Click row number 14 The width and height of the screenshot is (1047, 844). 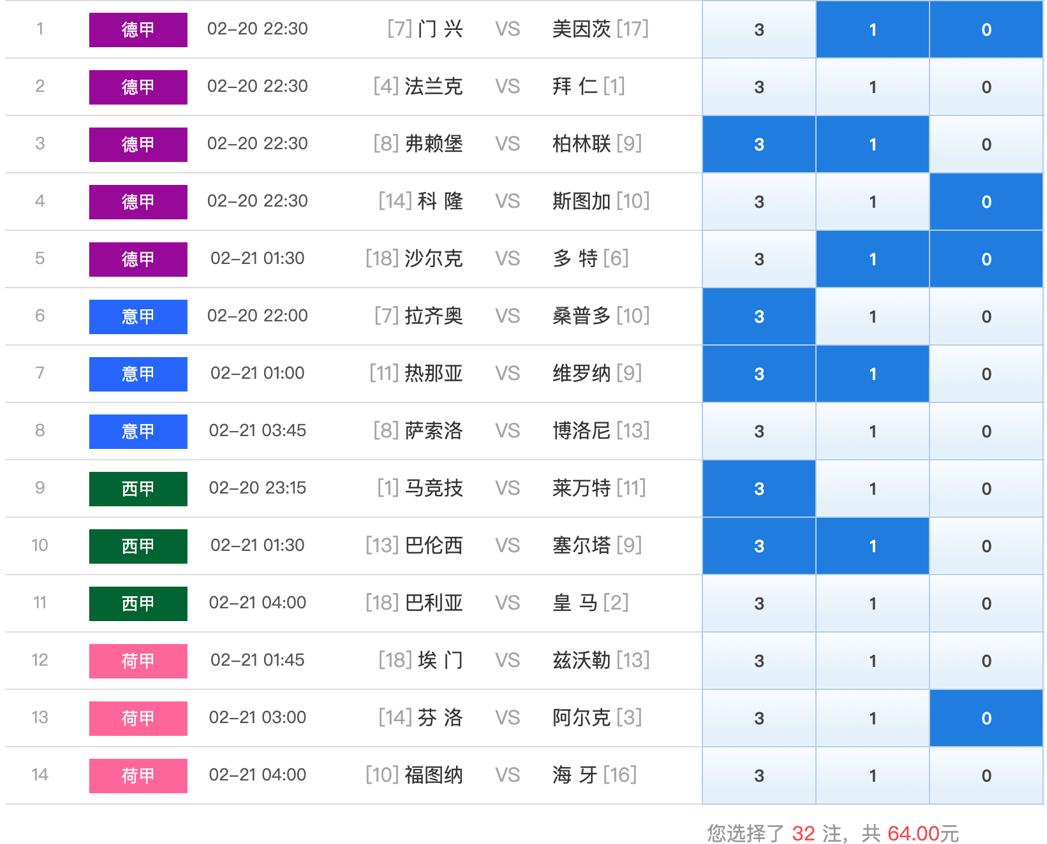tap(40, 775)
